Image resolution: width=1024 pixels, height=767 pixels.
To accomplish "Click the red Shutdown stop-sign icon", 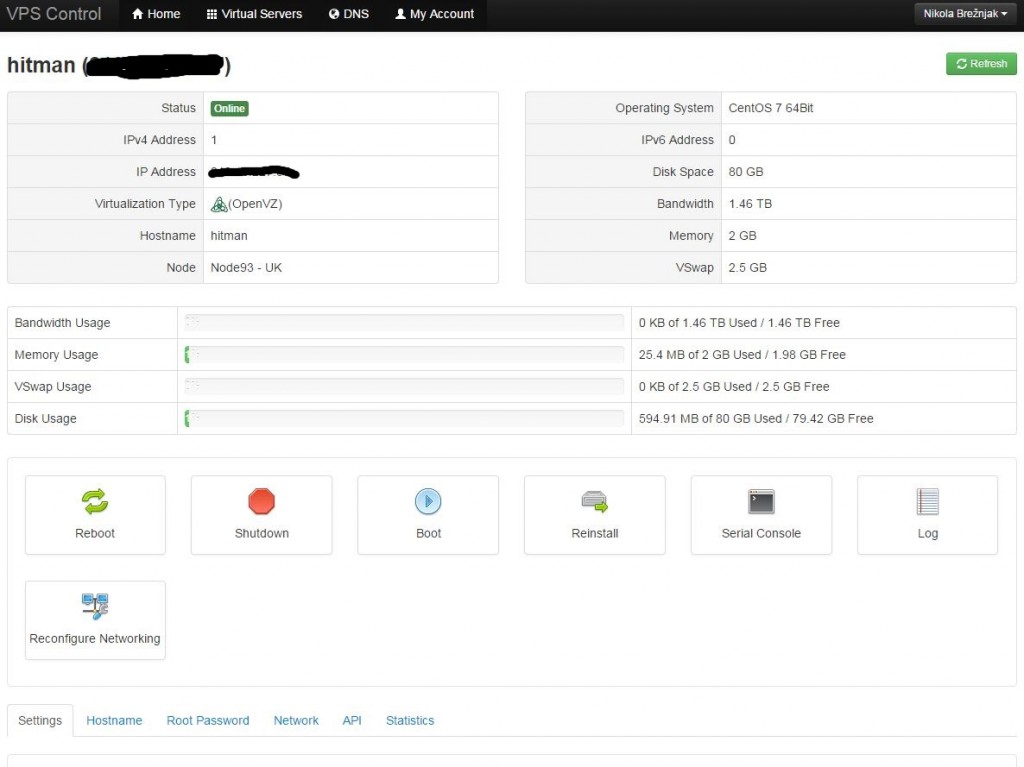I will 261,502.
